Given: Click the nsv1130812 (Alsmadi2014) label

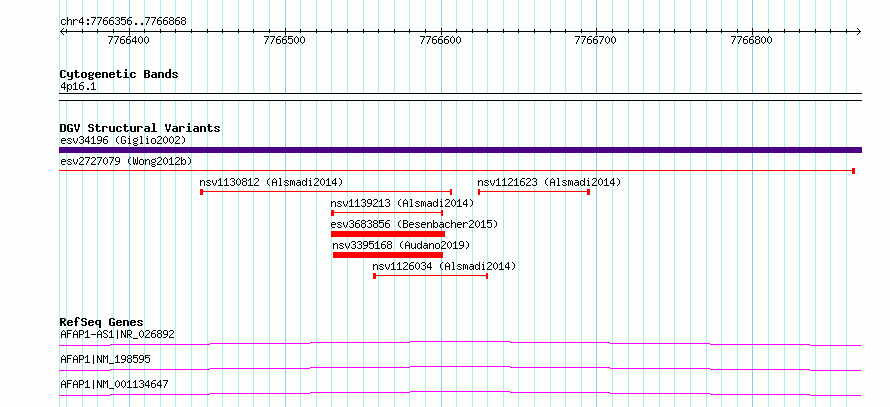Looking at the screenshot, I should [271, 182].
